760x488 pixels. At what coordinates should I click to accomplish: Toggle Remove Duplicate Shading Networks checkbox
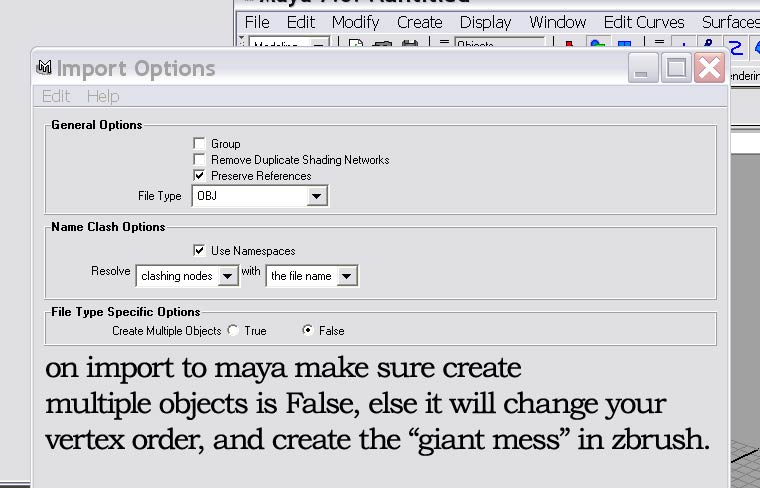pyautogui.click(x=199, y=159)
